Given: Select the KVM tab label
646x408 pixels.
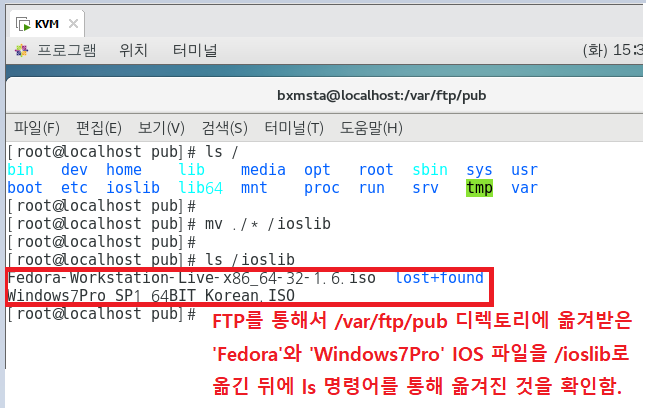Looking at the screenshot, I should 47,24.
